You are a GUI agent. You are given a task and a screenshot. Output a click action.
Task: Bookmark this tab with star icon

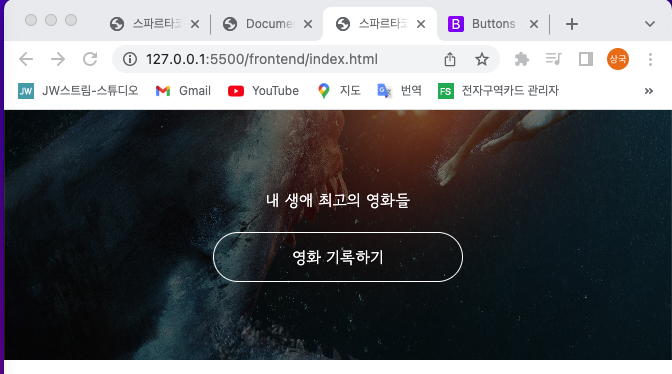pos(482,59)
